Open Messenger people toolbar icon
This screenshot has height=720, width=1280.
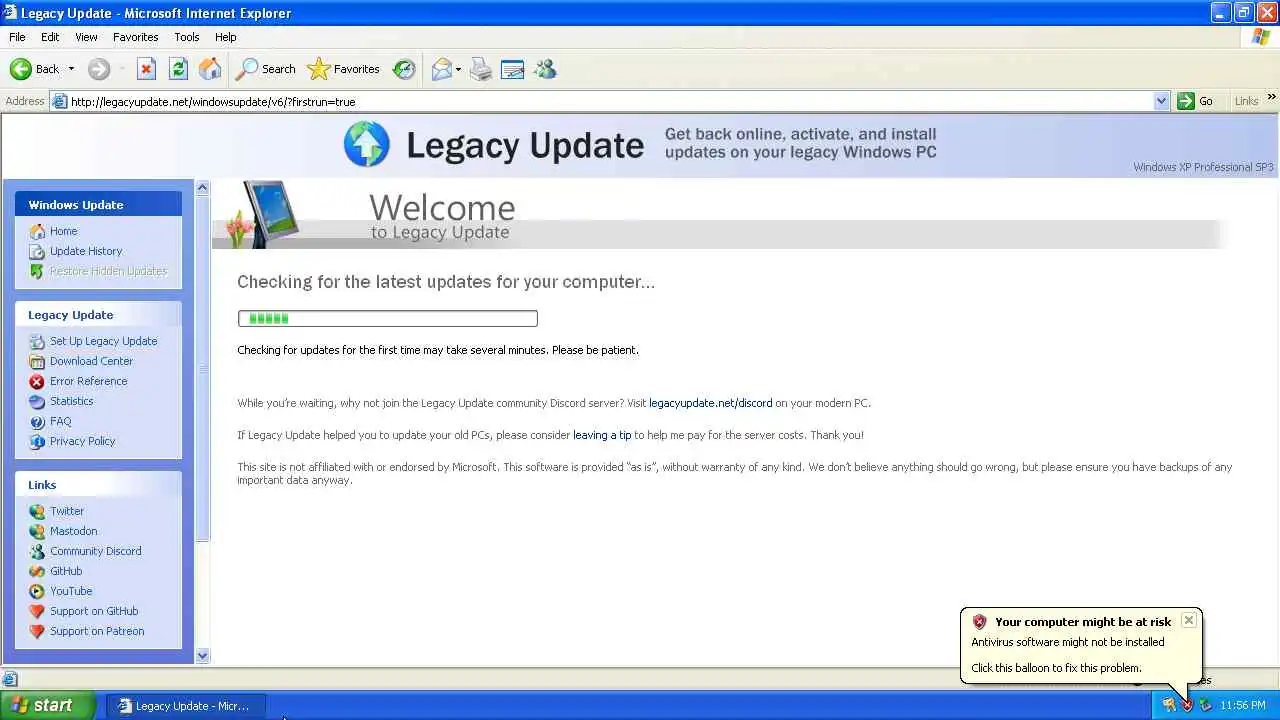[545, 69]
